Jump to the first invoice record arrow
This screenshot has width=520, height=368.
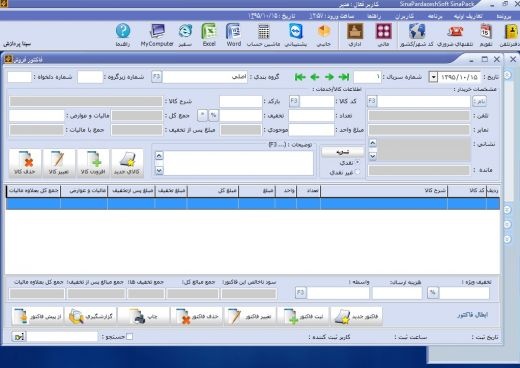coord(300,77)
